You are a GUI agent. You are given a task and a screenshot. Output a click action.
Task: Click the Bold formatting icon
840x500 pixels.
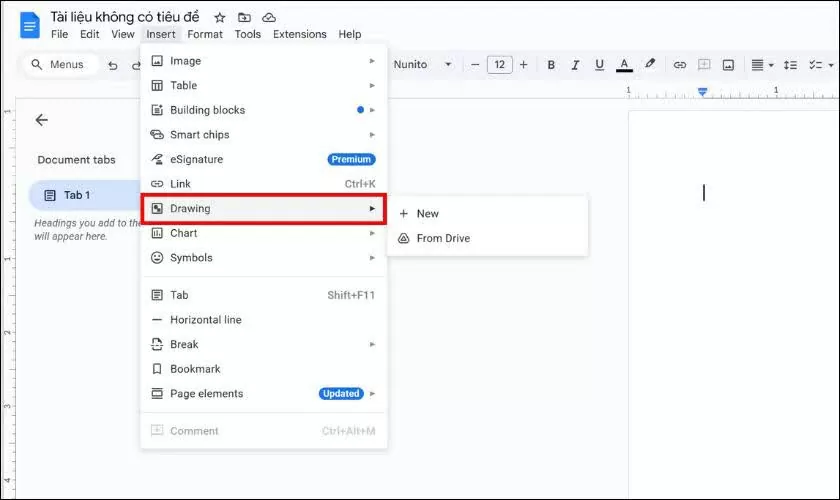[x=551, y=65]
